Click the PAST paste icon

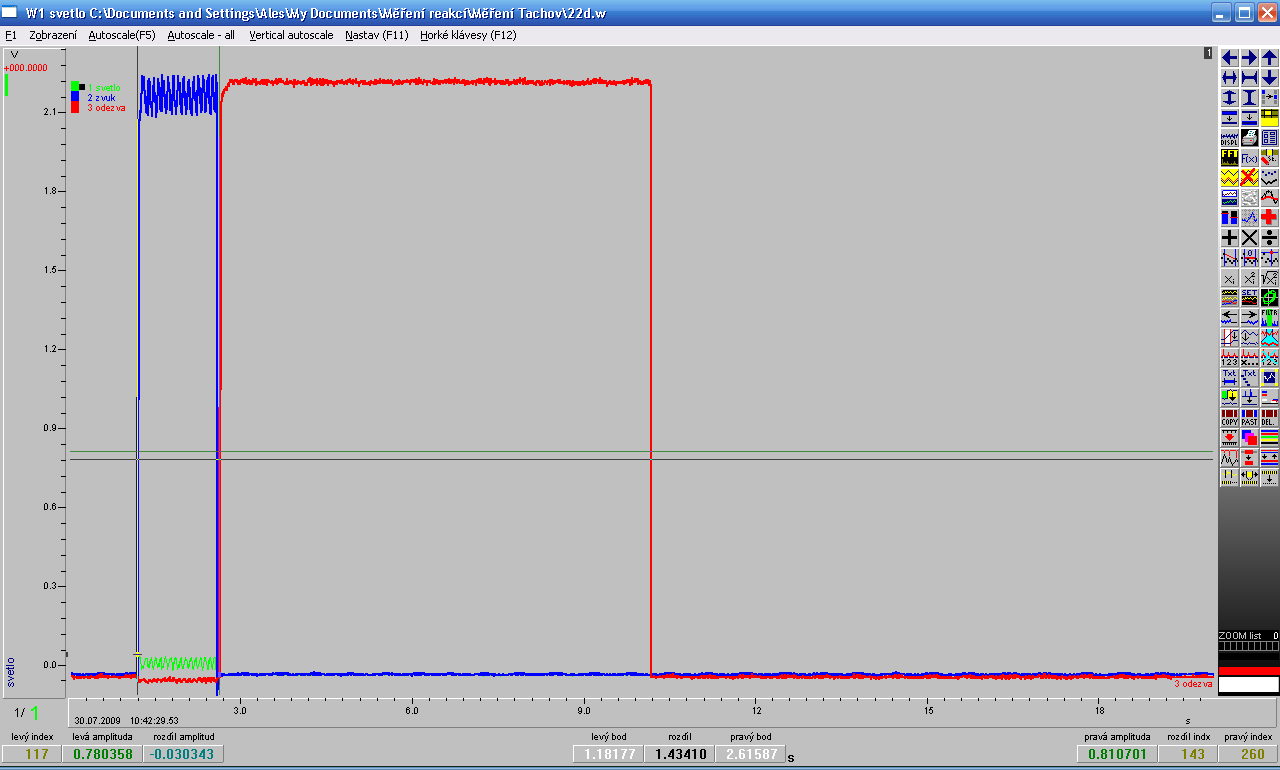coord(1249,417)
